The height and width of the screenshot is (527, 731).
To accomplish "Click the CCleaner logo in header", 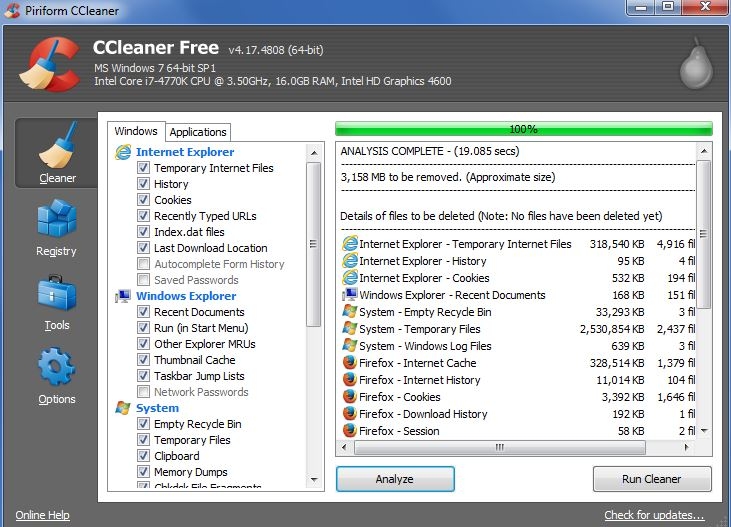I will (50, 64).
